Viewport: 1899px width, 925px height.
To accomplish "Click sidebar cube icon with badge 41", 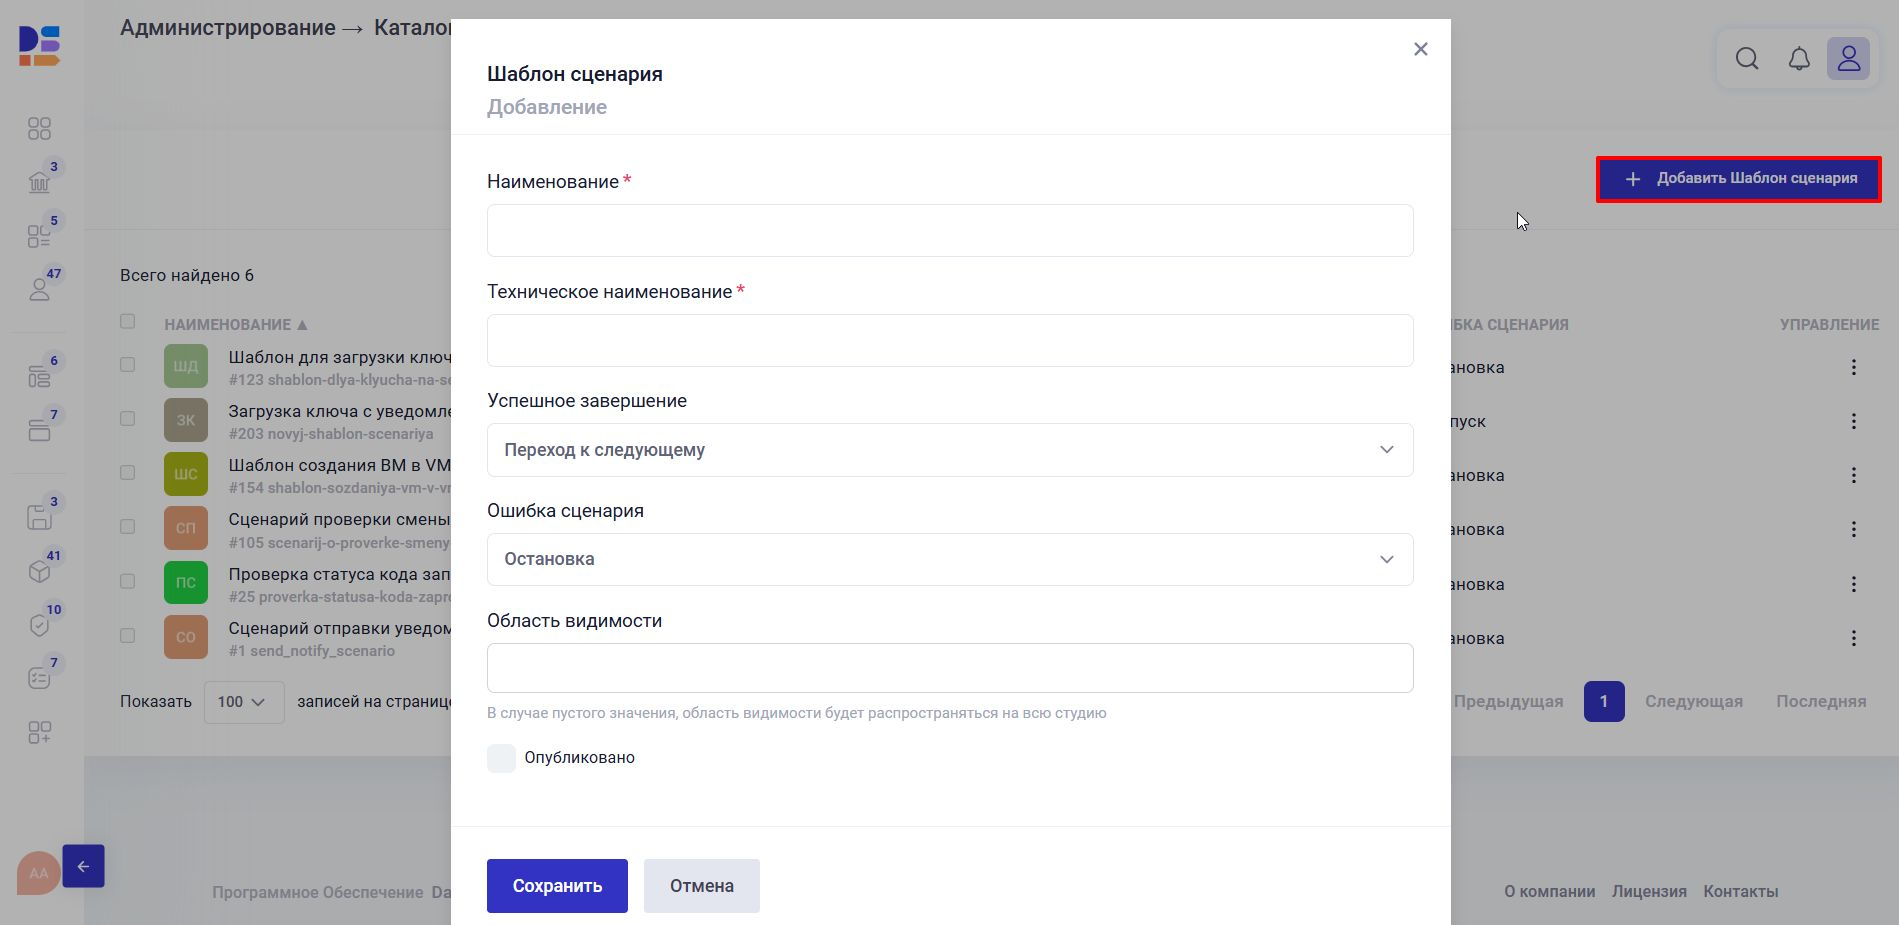I will 40,571.
